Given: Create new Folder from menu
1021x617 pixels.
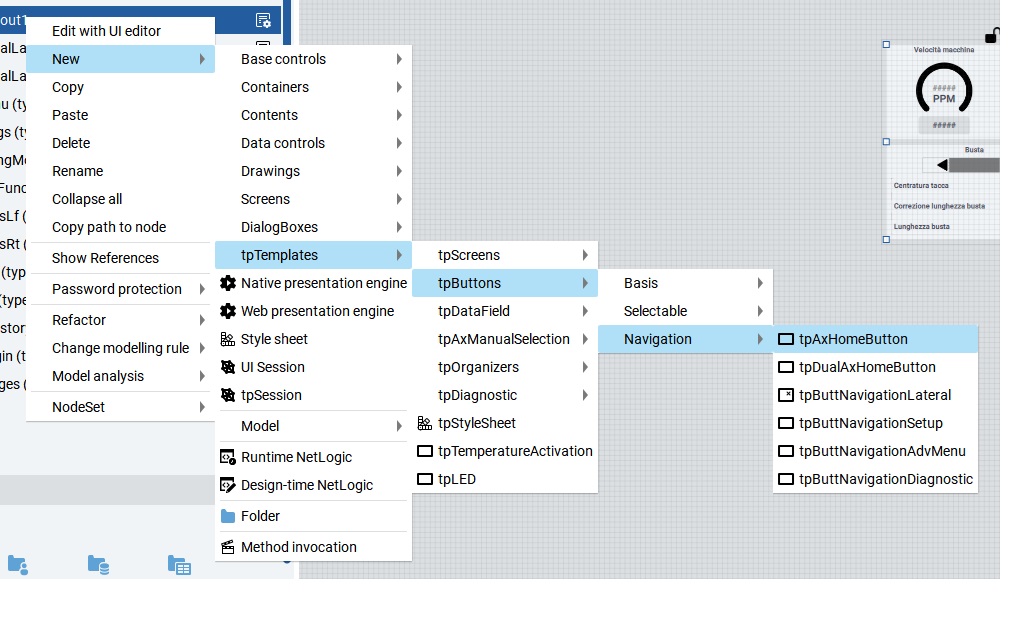Looking at the screenshot, I should (x=260, y=516).
